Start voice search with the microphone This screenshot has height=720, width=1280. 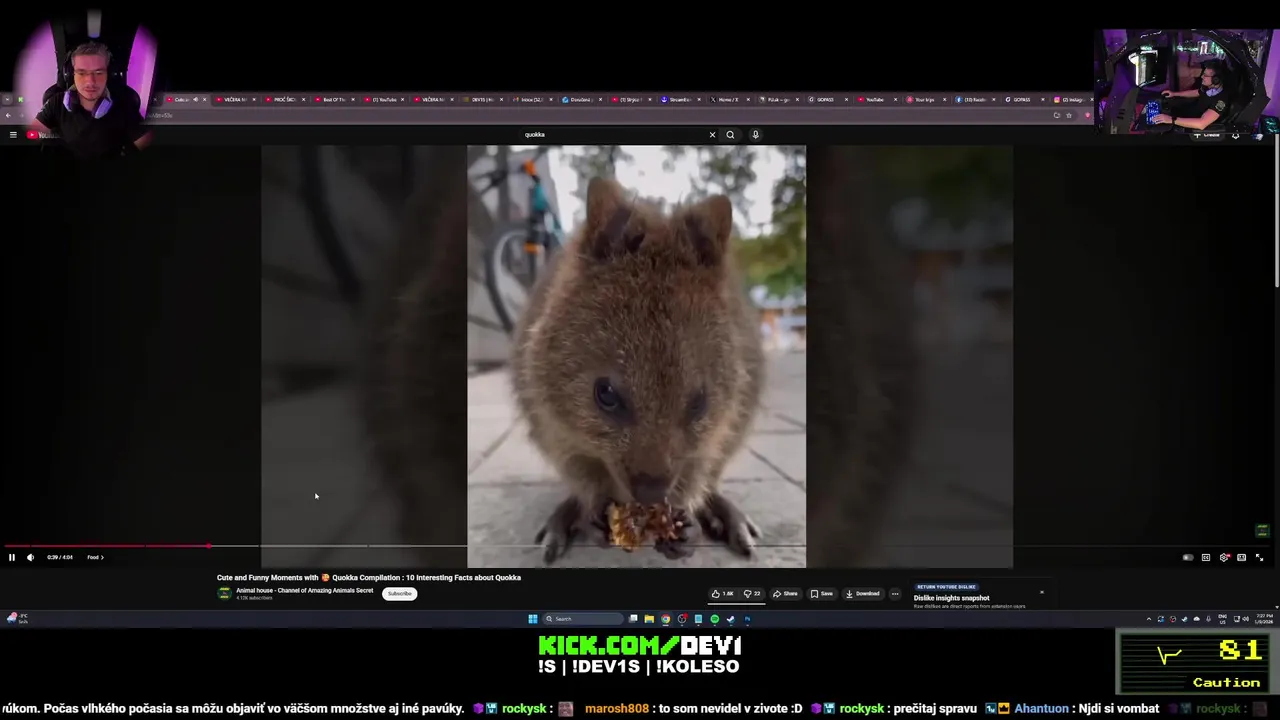pyautogui.click(x=755, y=134)
